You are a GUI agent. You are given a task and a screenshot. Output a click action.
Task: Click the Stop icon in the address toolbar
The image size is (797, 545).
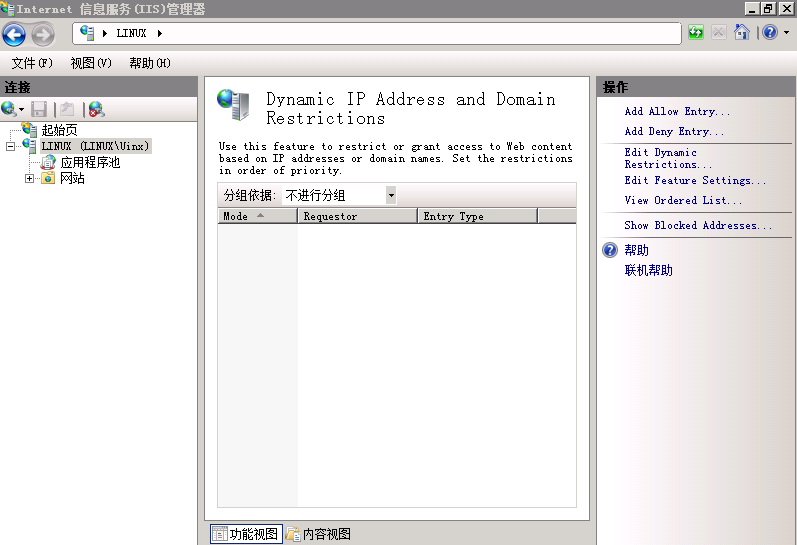[x=718, y=33]
